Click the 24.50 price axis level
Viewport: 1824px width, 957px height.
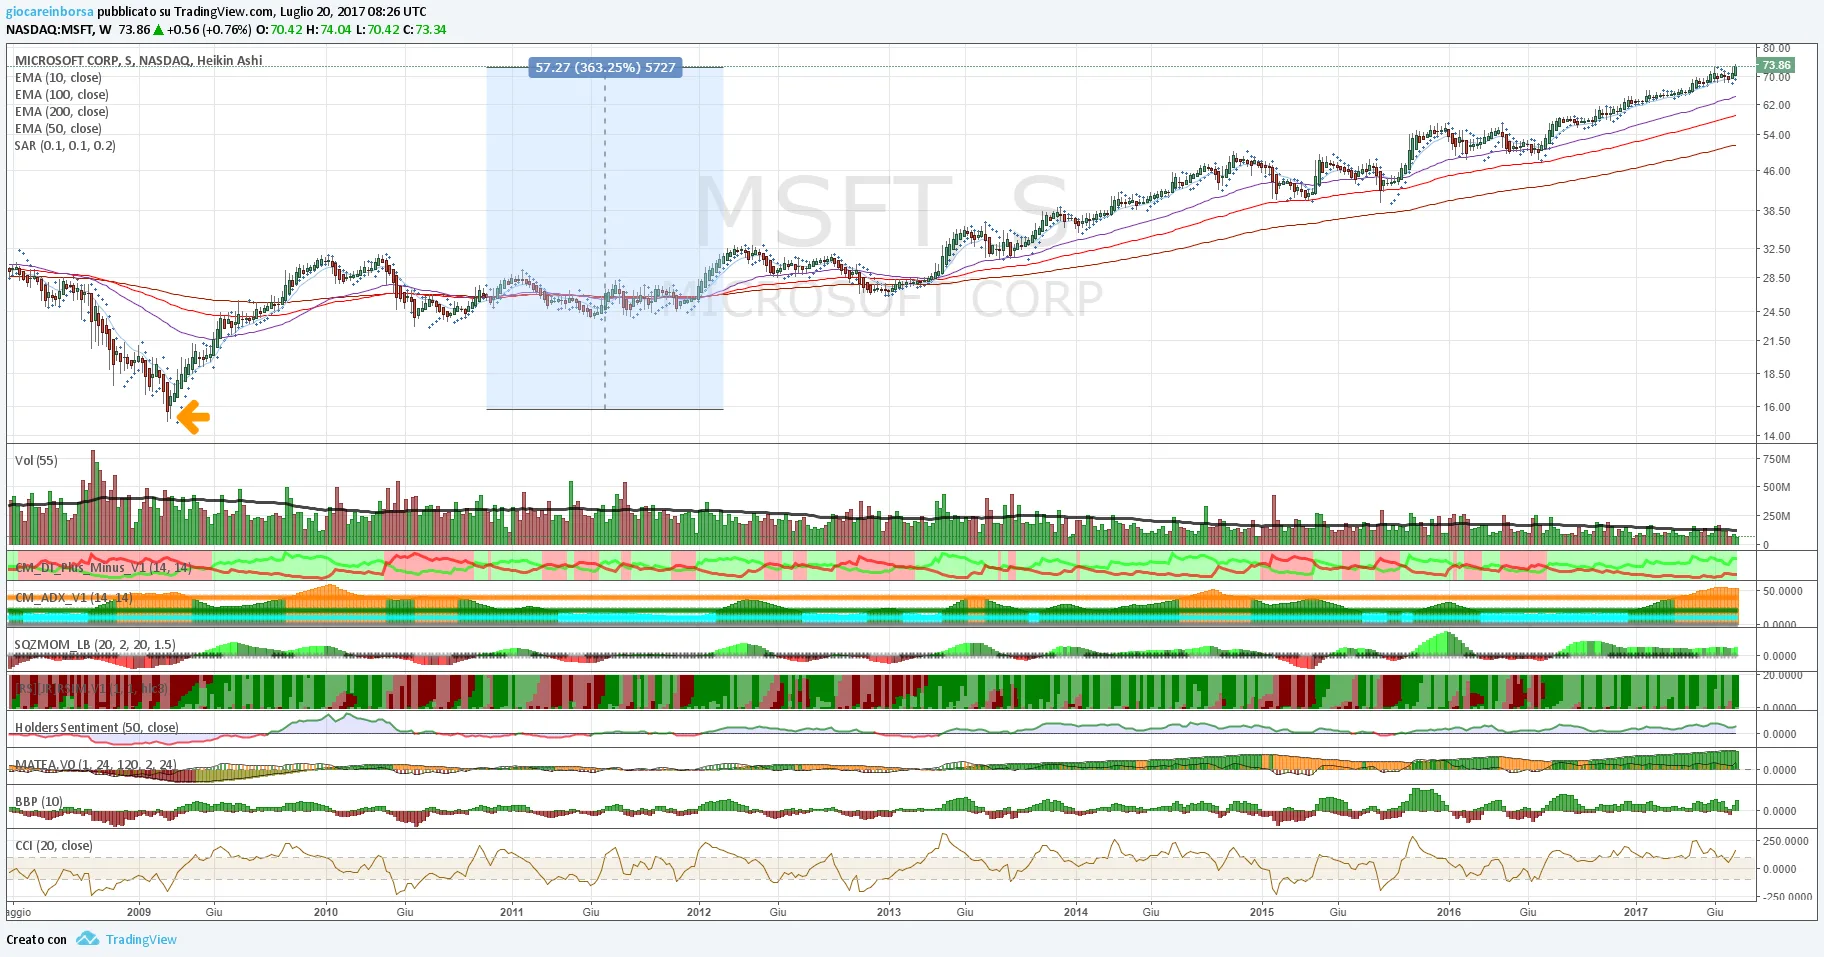1777,312
